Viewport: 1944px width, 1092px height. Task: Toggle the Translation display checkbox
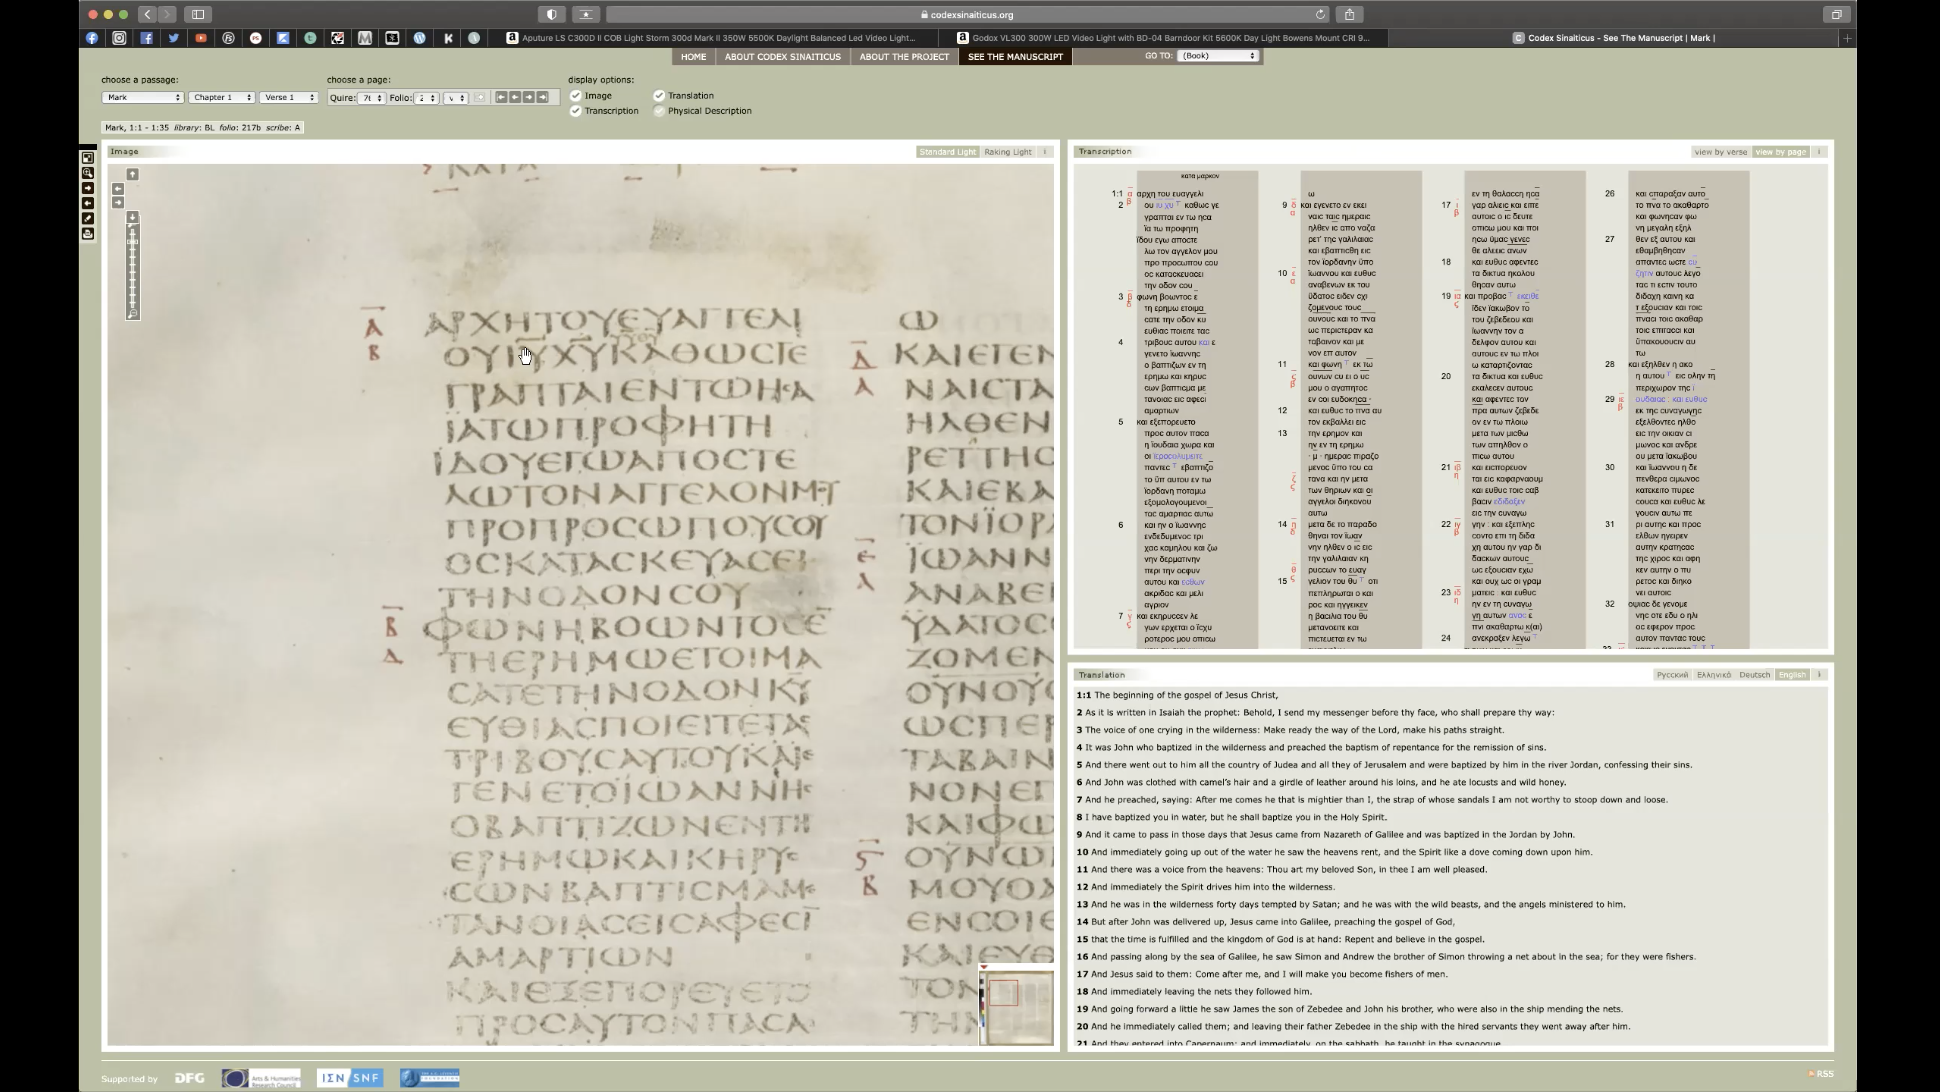pos(659,96)
